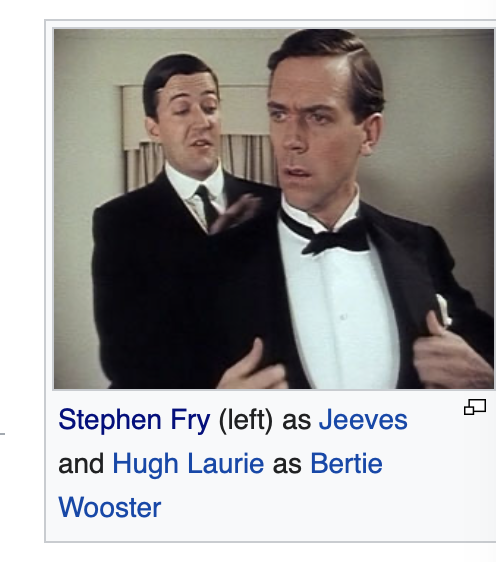The width and height of the screenshot is (496, 562).
Task: Click the word Wooster on the last line
Action: coord(110,508)
